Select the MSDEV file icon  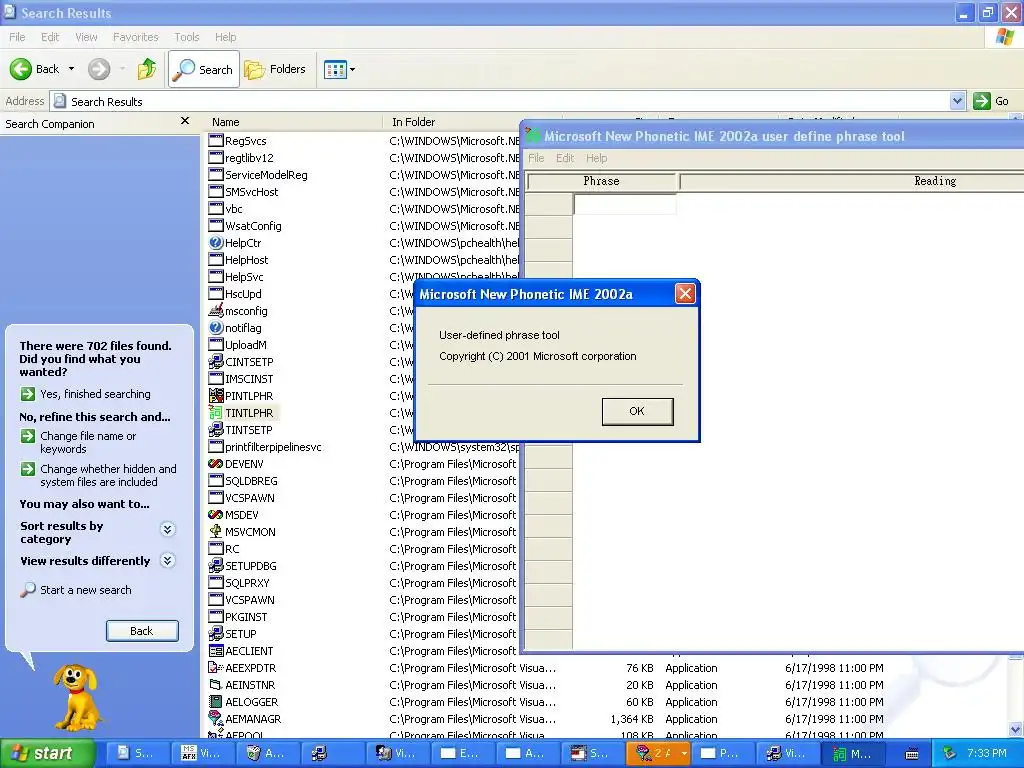click(216, 514)
